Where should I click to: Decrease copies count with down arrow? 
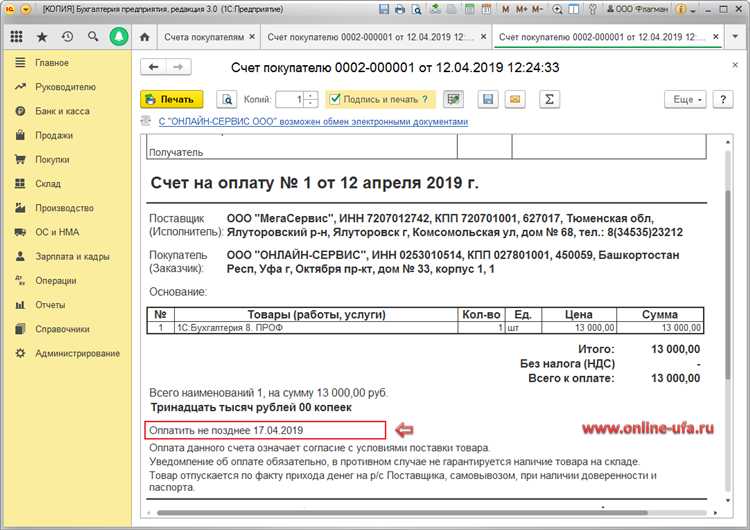[310, 103]
